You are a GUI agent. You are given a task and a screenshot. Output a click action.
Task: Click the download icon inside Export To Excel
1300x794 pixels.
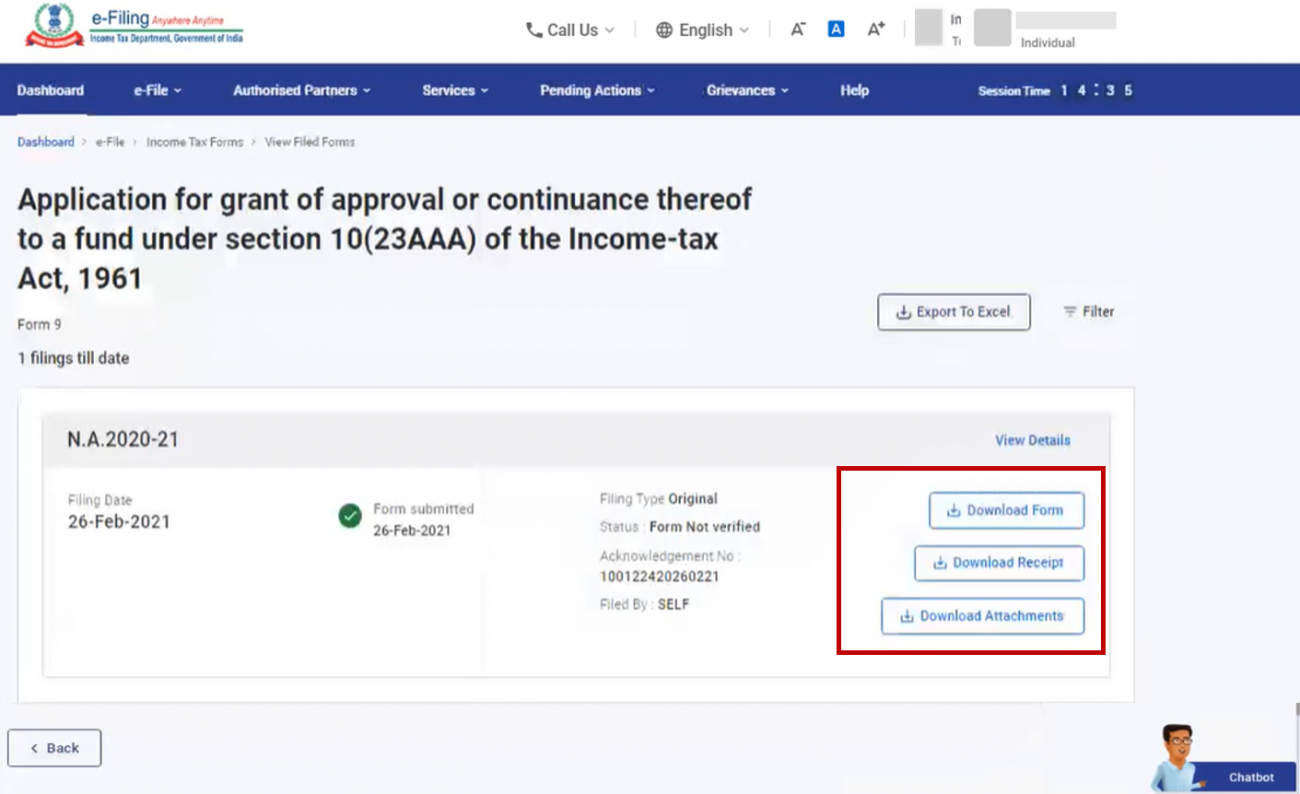coord(904,311)
